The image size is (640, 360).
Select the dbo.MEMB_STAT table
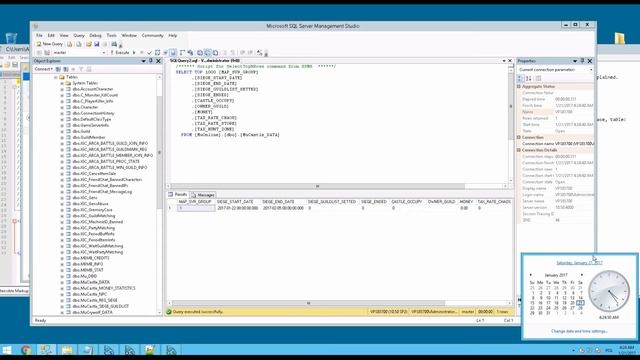[x=88, y=270]
